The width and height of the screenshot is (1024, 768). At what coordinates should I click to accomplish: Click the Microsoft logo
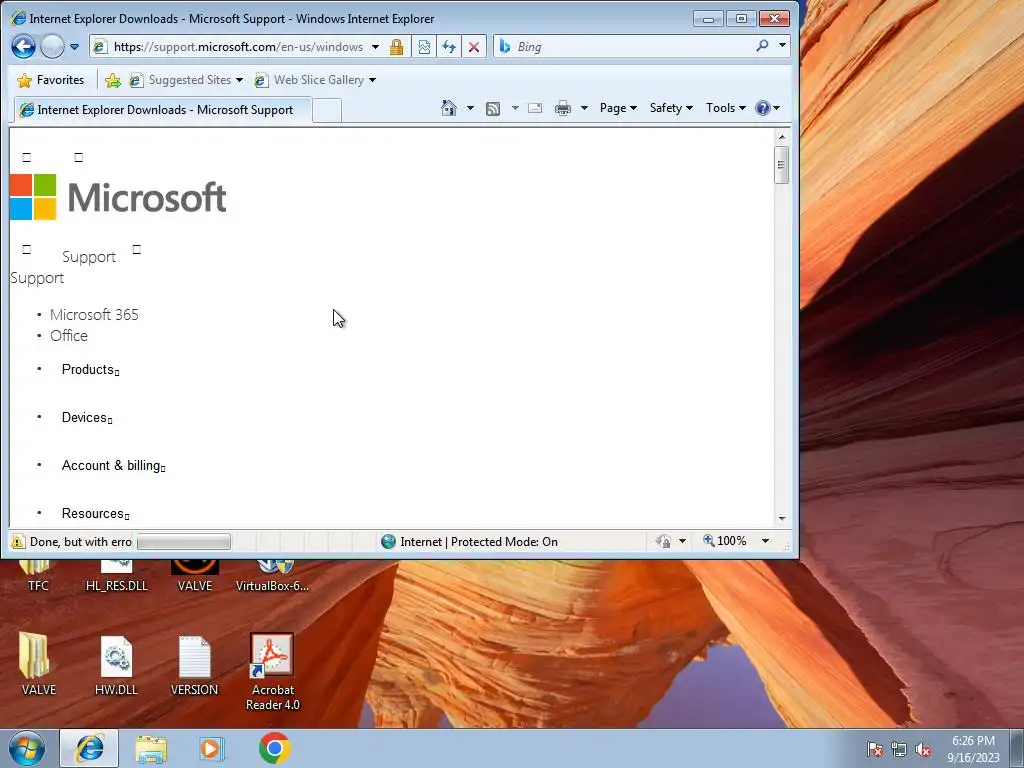tap(118, 197)
